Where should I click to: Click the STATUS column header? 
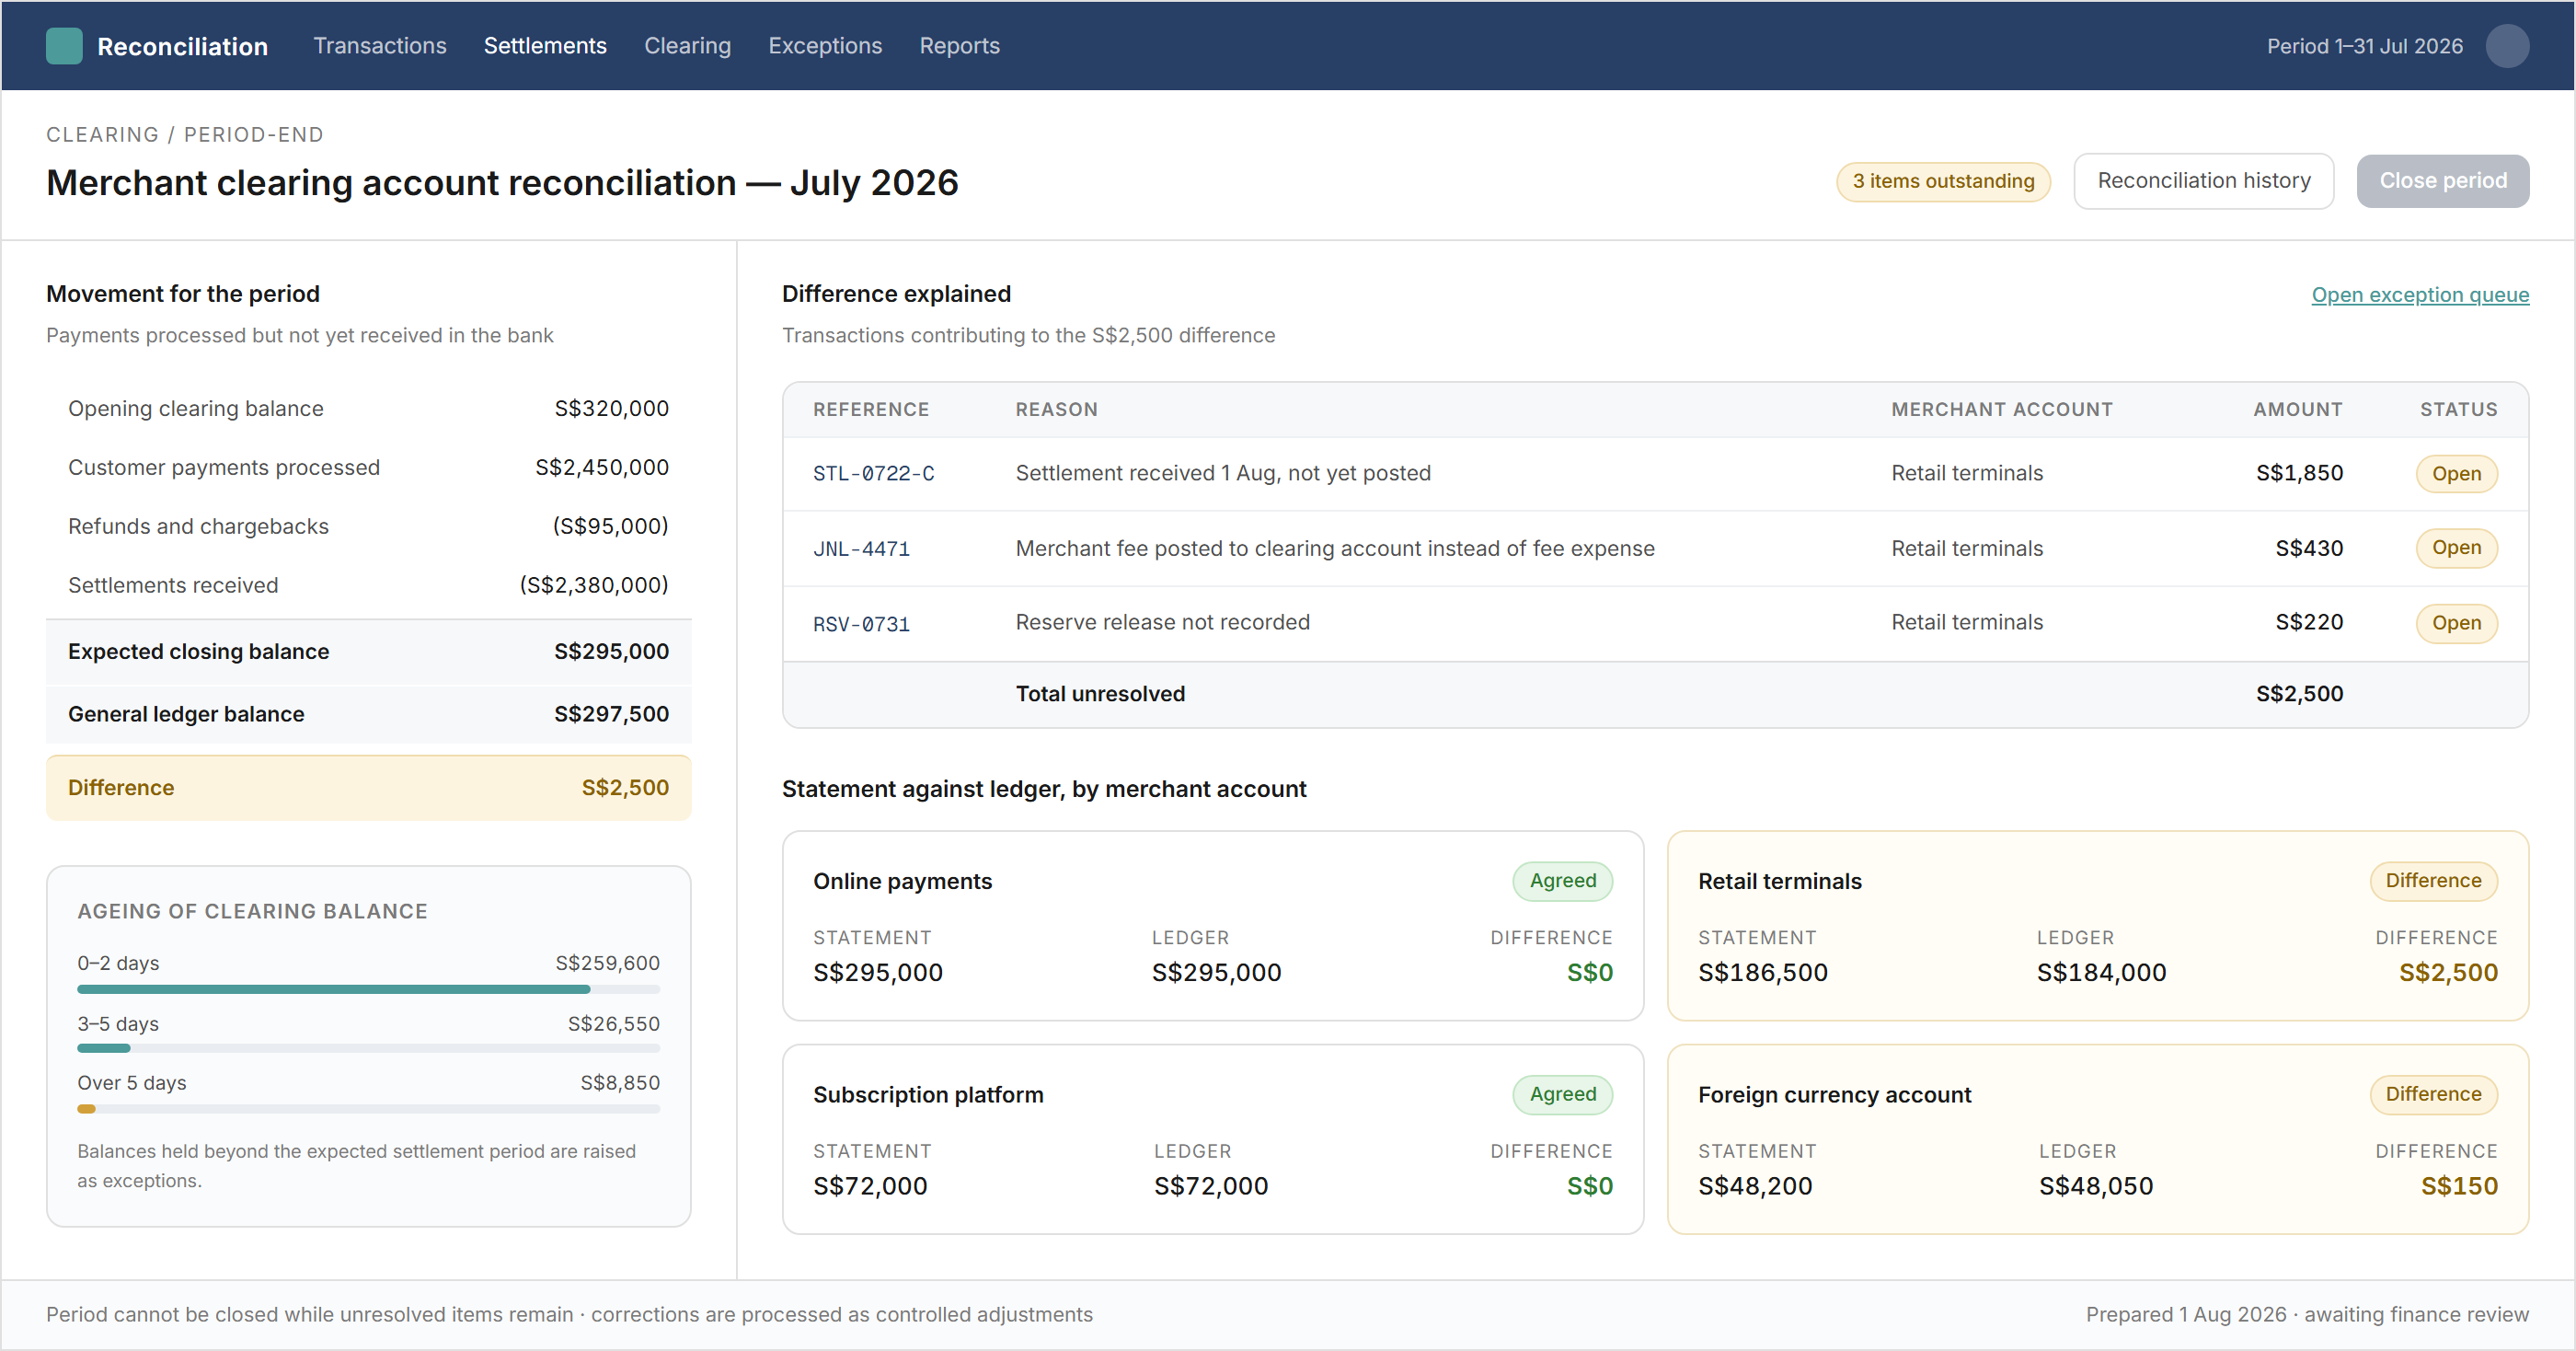tap(2458, 409)
